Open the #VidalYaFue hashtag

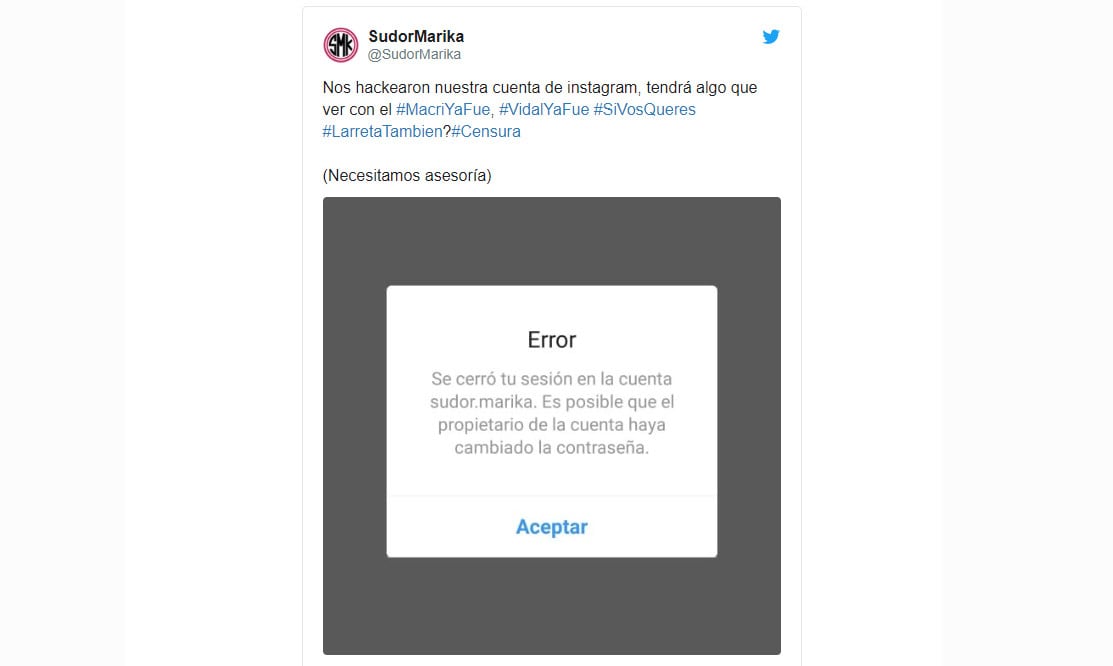(544, 109)
